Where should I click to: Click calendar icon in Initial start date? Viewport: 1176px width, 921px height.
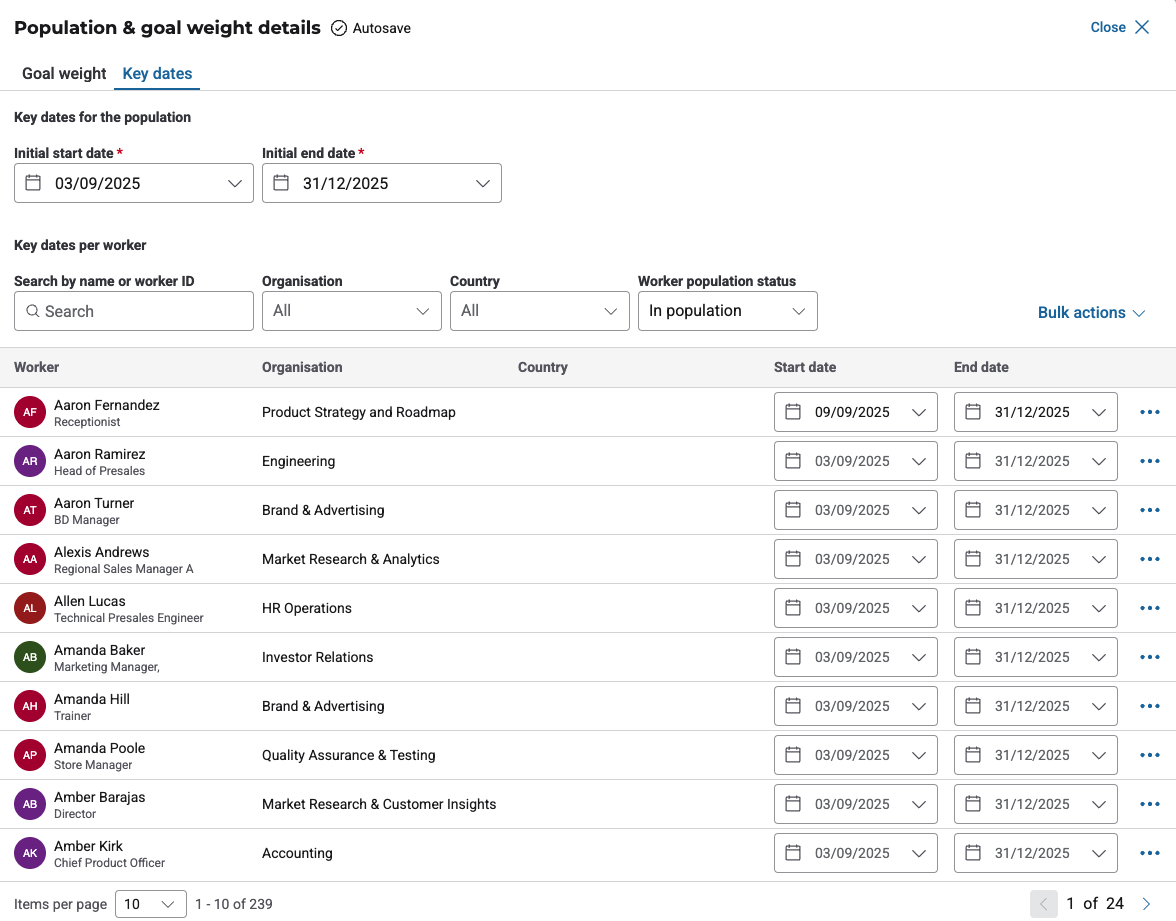click(x=33, y=183)
